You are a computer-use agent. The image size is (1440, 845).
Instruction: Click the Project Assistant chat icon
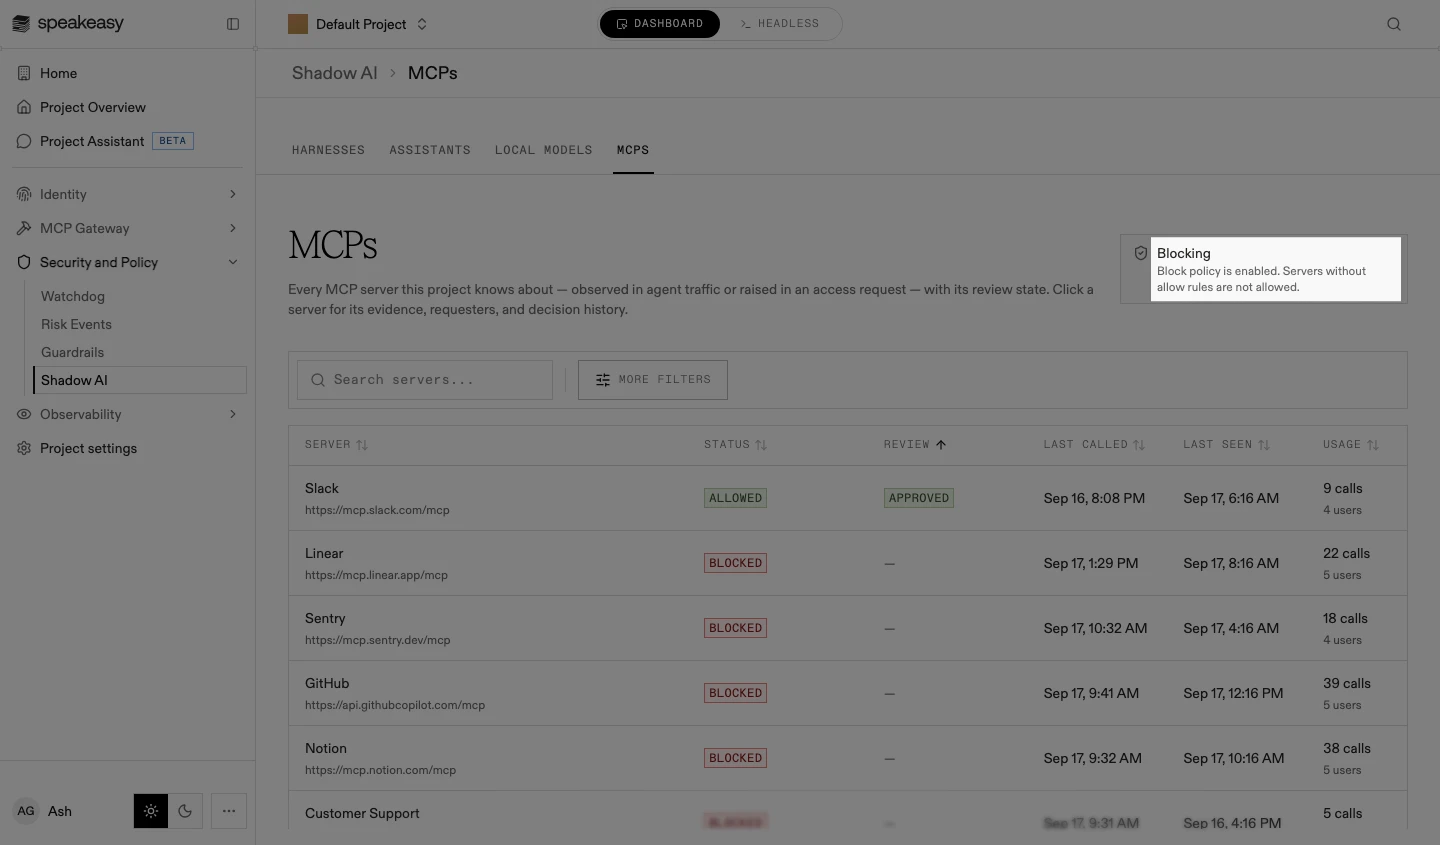click(24, 141)
